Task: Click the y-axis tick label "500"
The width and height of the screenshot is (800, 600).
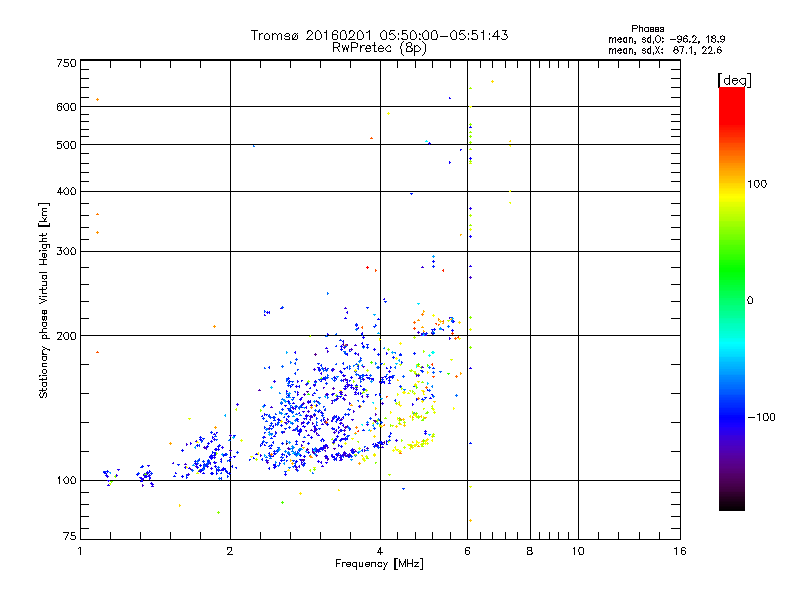Action: [66, 145]
